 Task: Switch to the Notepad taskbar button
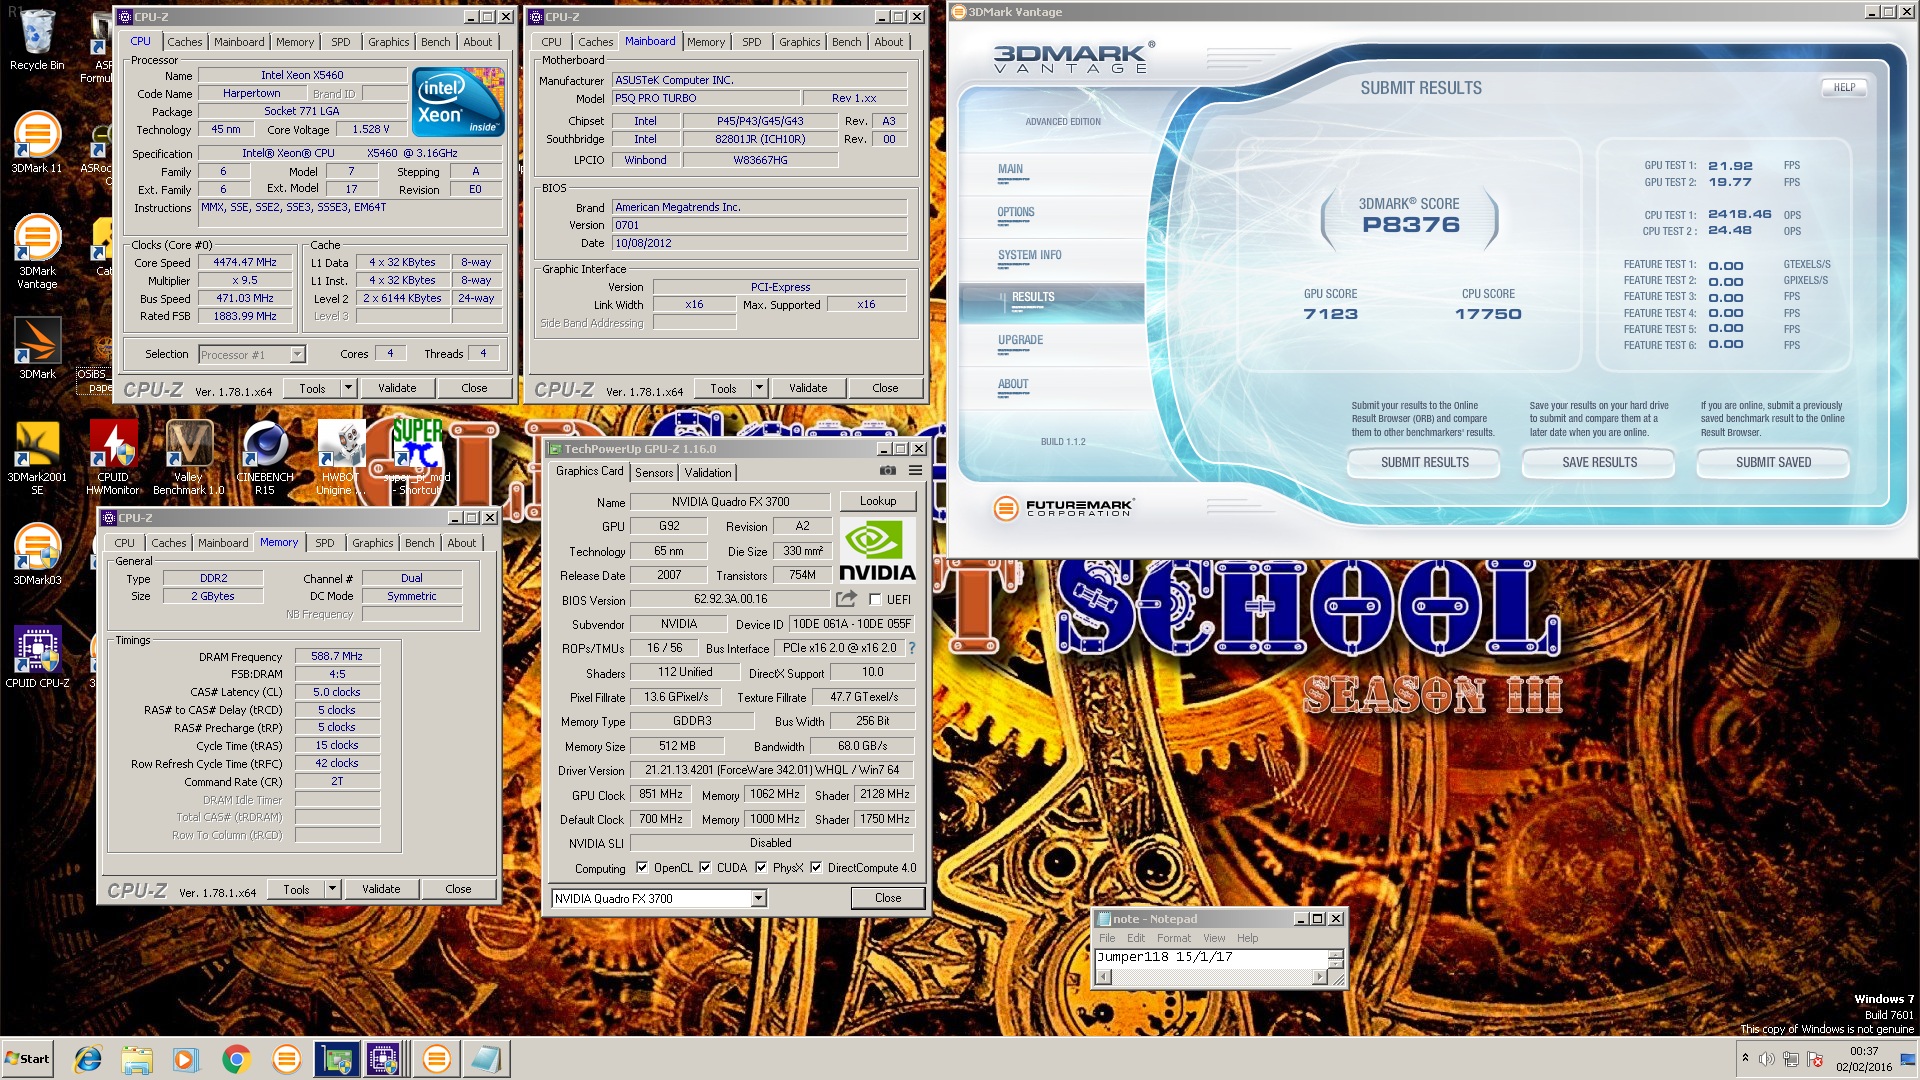click(486, 1059)
